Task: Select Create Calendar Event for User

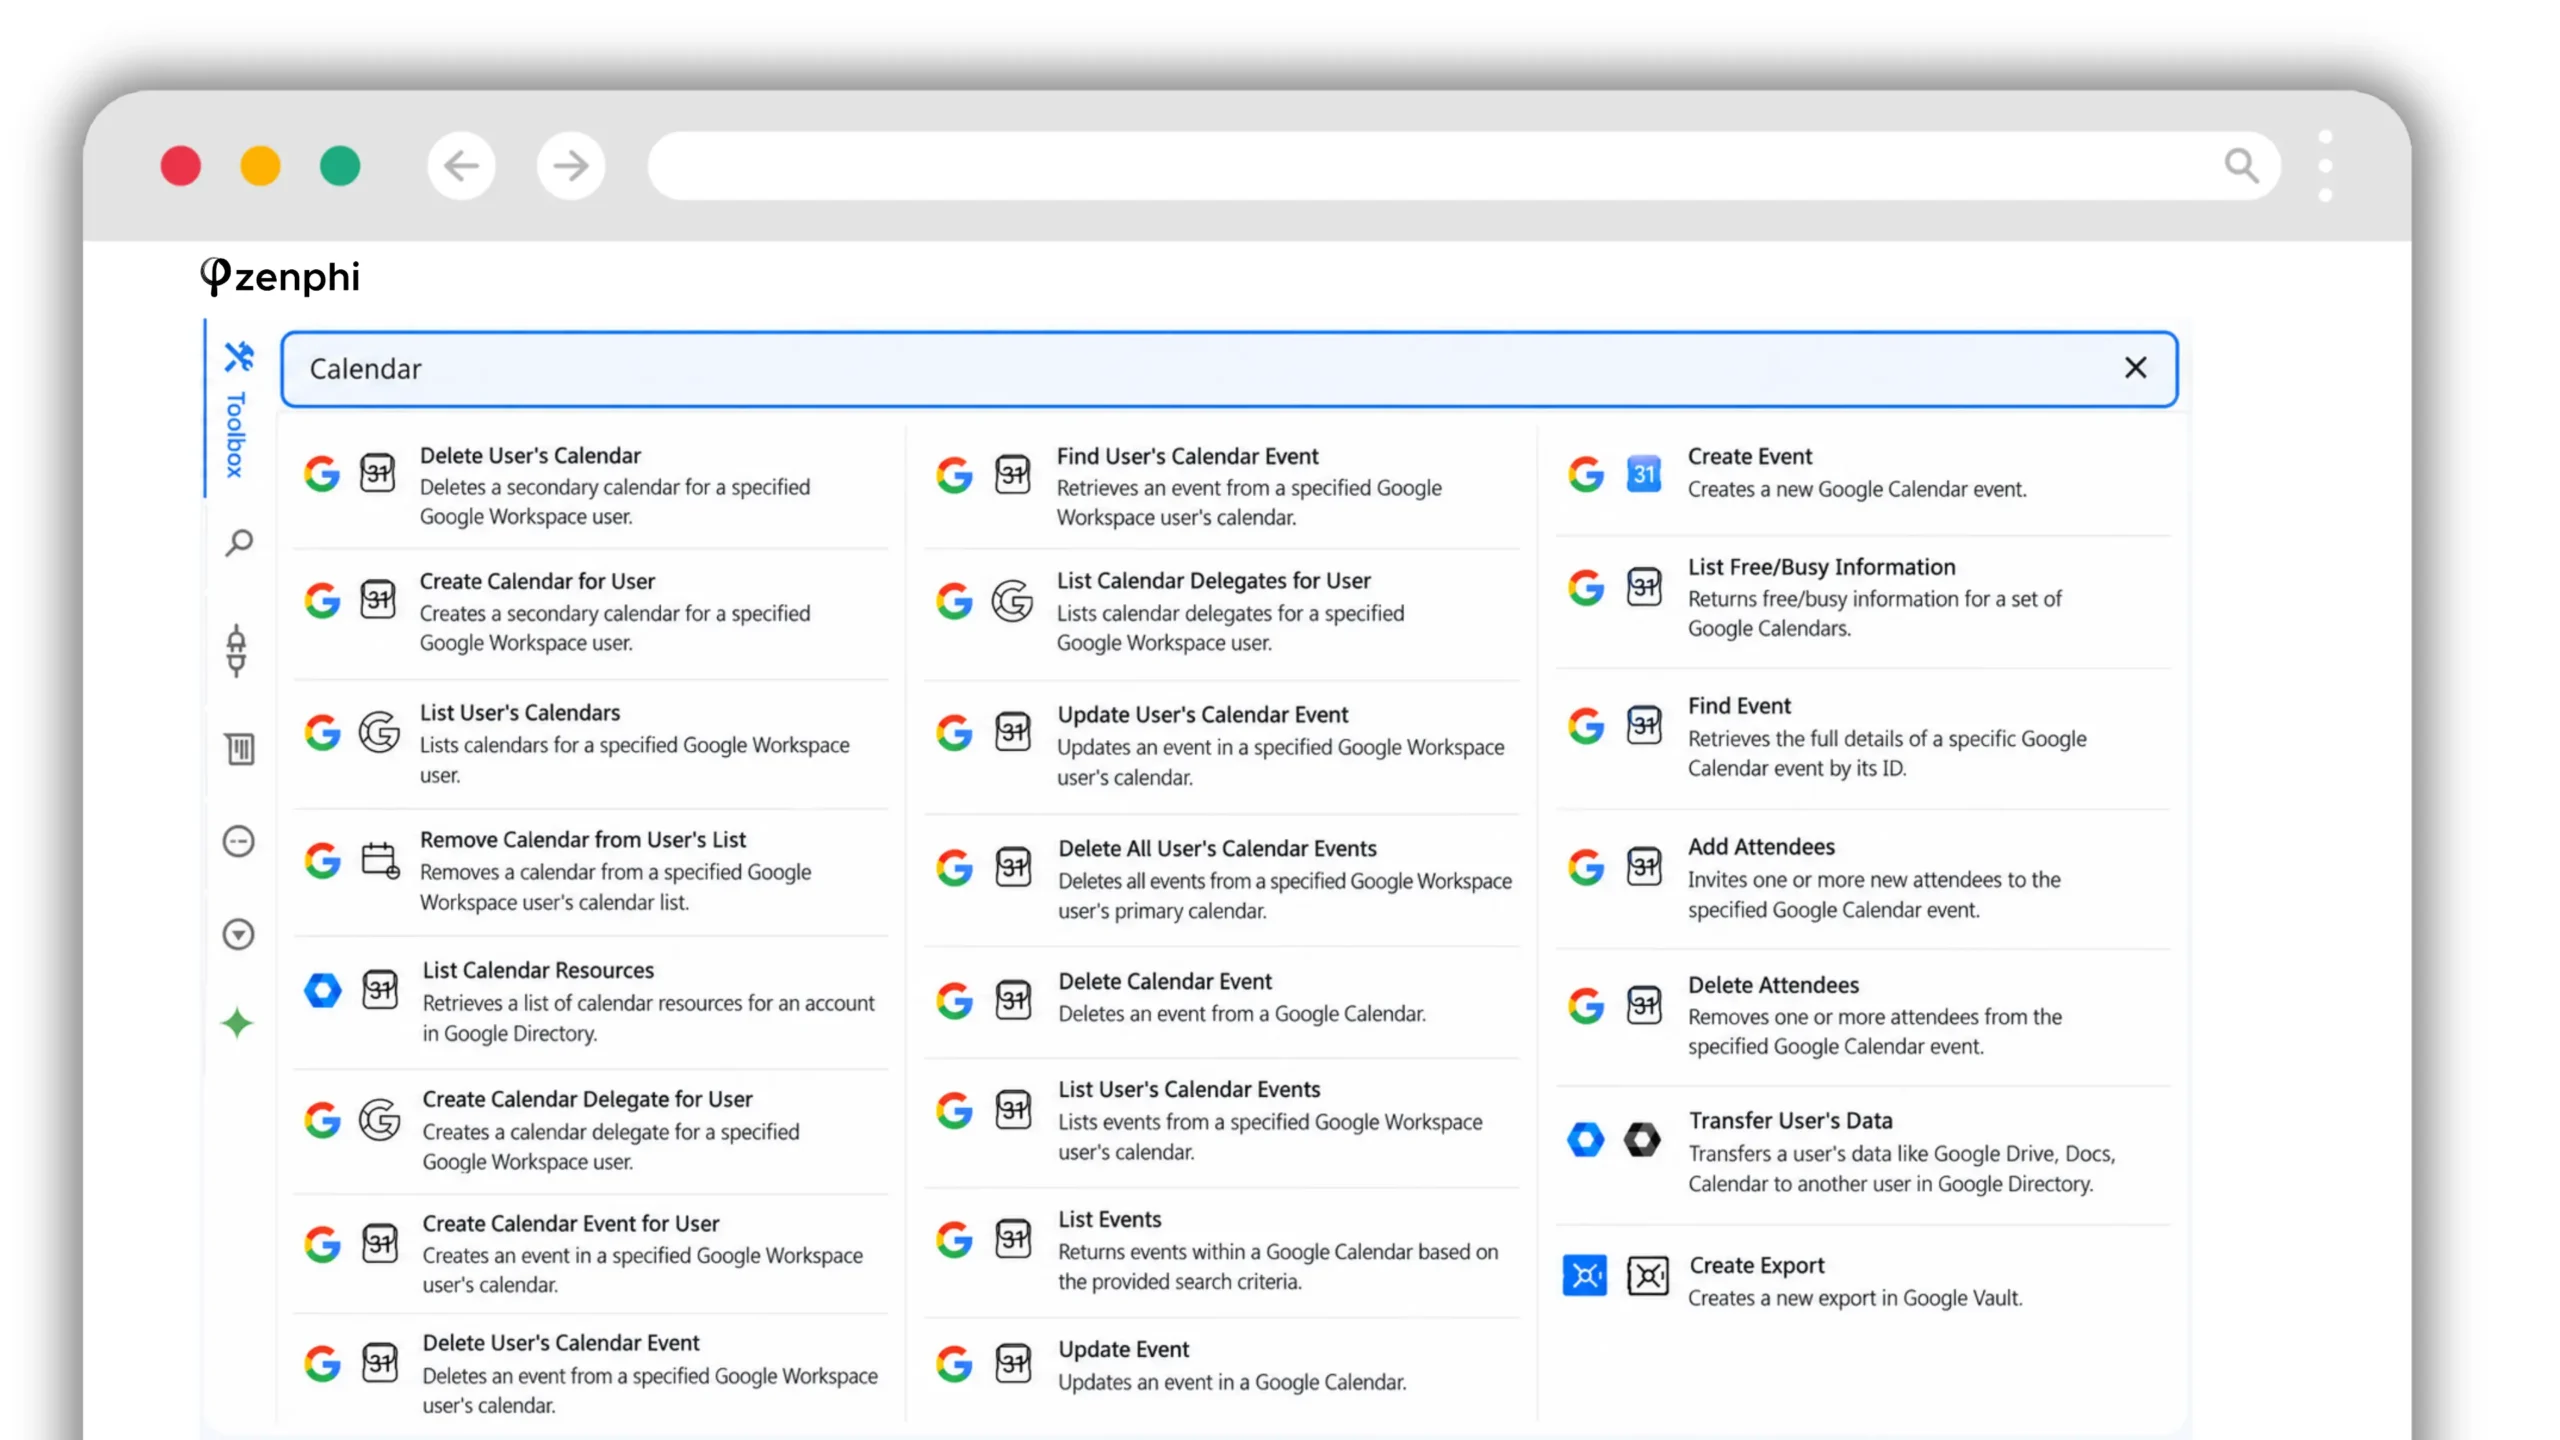Action: [x=590, y=1254]
